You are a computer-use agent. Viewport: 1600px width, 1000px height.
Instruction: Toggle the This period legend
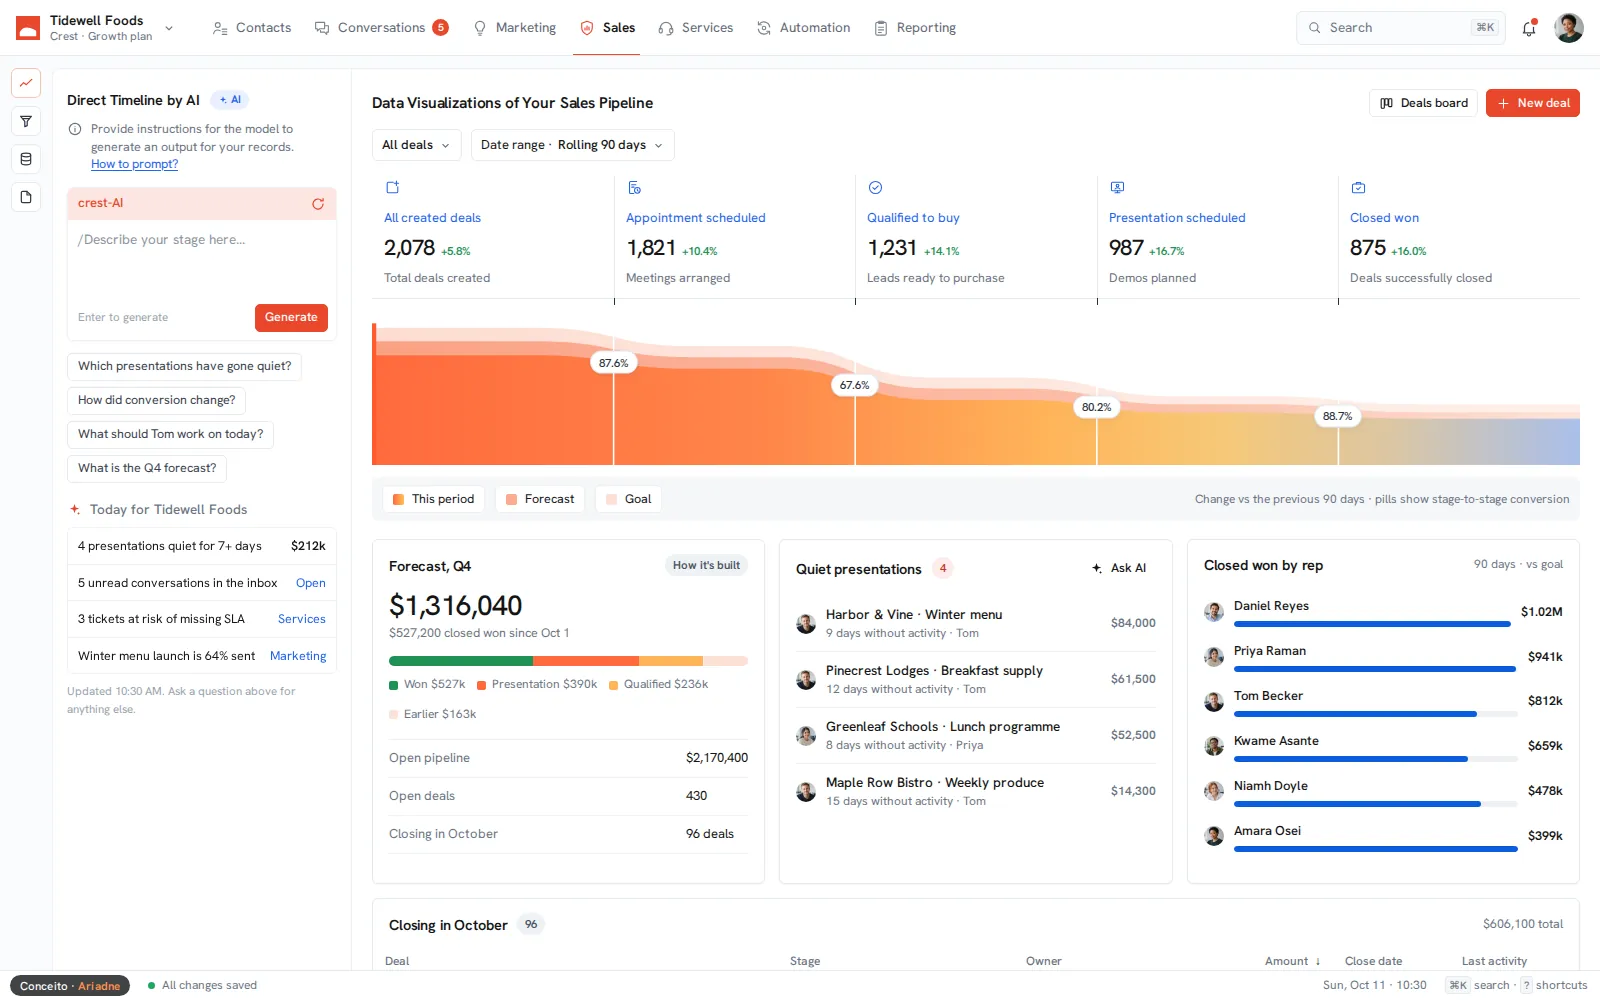(x=433, y=499)
